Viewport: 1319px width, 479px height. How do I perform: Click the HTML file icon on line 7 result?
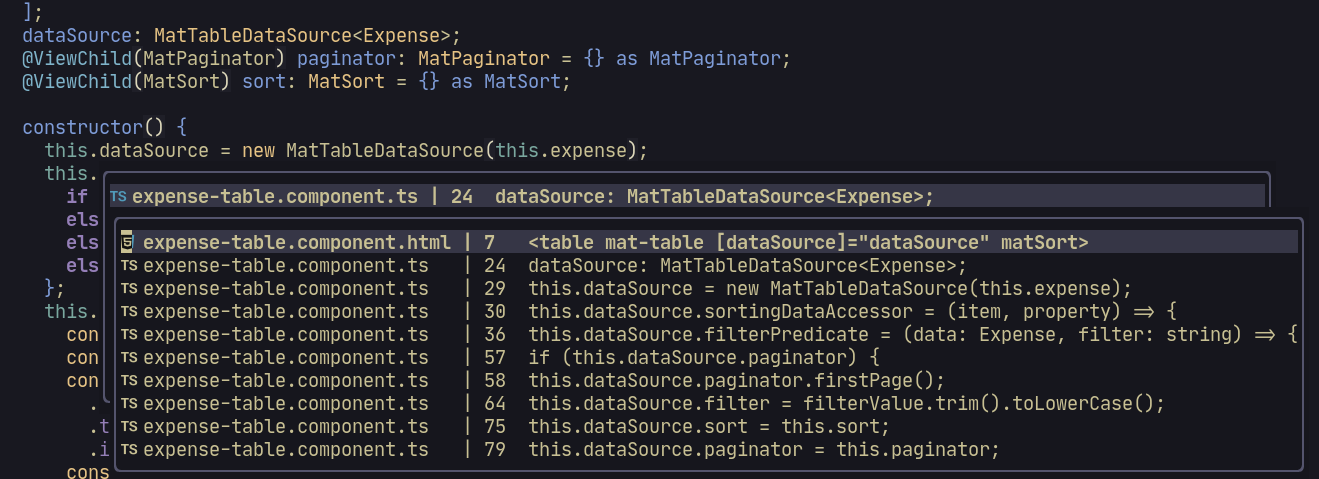(128, 243)
